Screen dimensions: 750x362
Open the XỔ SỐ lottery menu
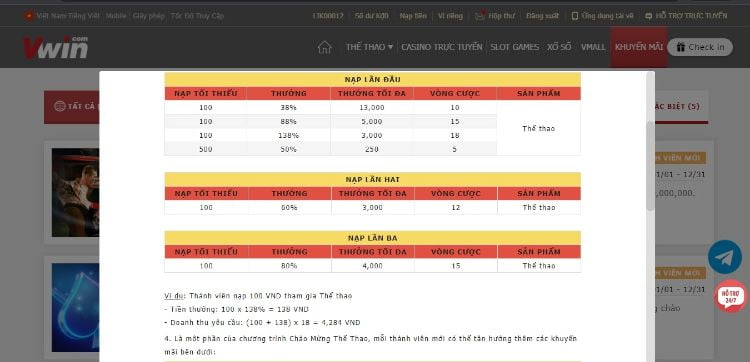tap(559, 47)
